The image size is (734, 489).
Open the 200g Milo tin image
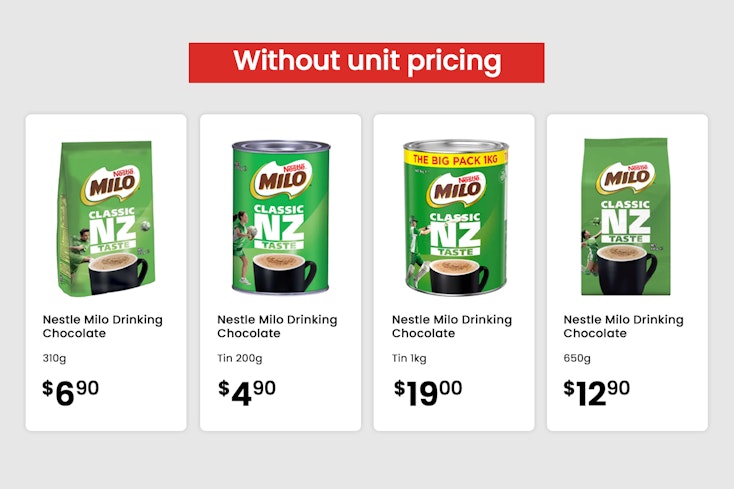click(x=281, y=218)
